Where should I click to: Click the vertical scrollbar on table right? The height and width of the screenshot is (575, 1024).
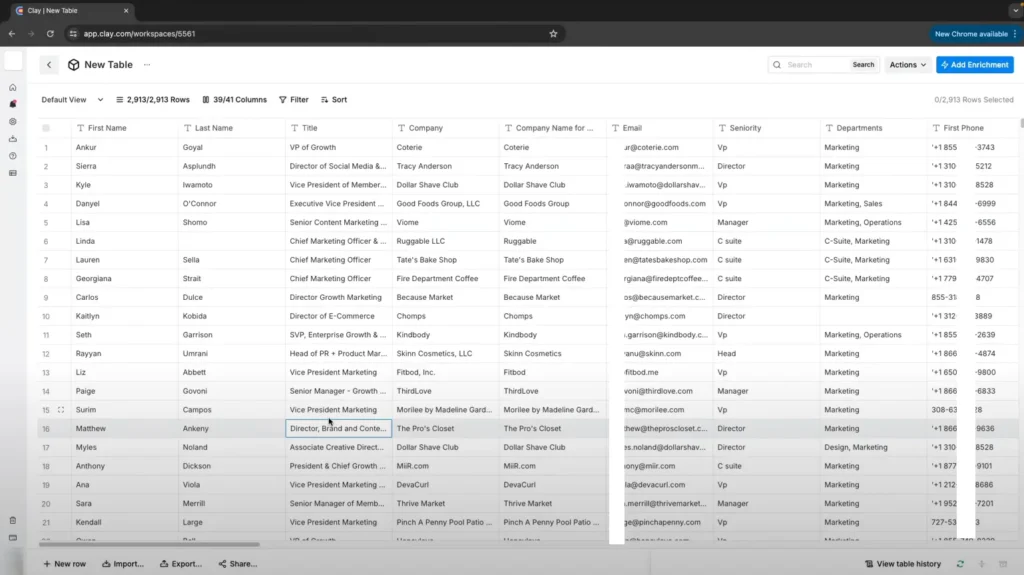[1021, 123]
